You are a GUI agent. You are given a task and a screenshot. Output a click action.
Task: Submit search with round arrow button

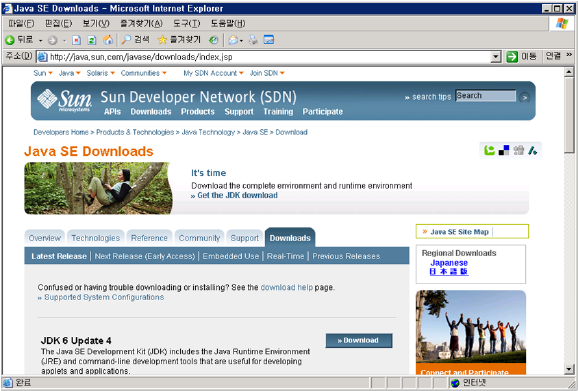point(524,98)
